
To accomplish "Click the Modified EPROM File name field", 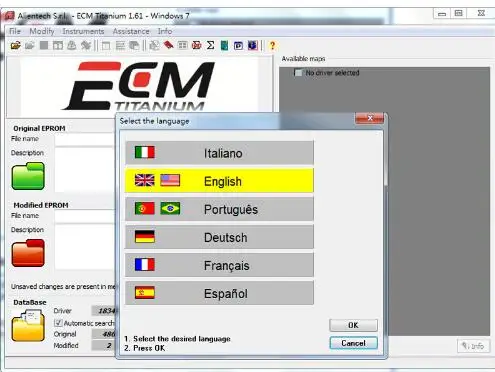I will point(85,216).
